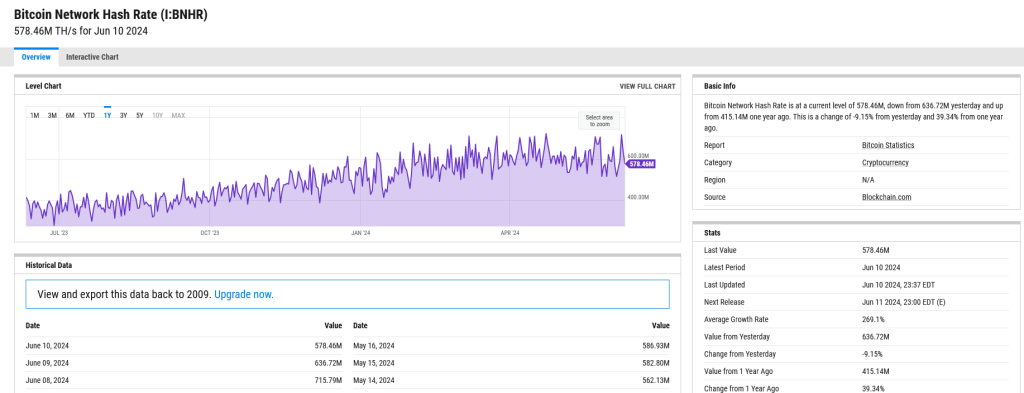The height and width of the screenshot is (393, 1024).
Task: Click the Level Chart panel heading
Action: tap(44, 86)
